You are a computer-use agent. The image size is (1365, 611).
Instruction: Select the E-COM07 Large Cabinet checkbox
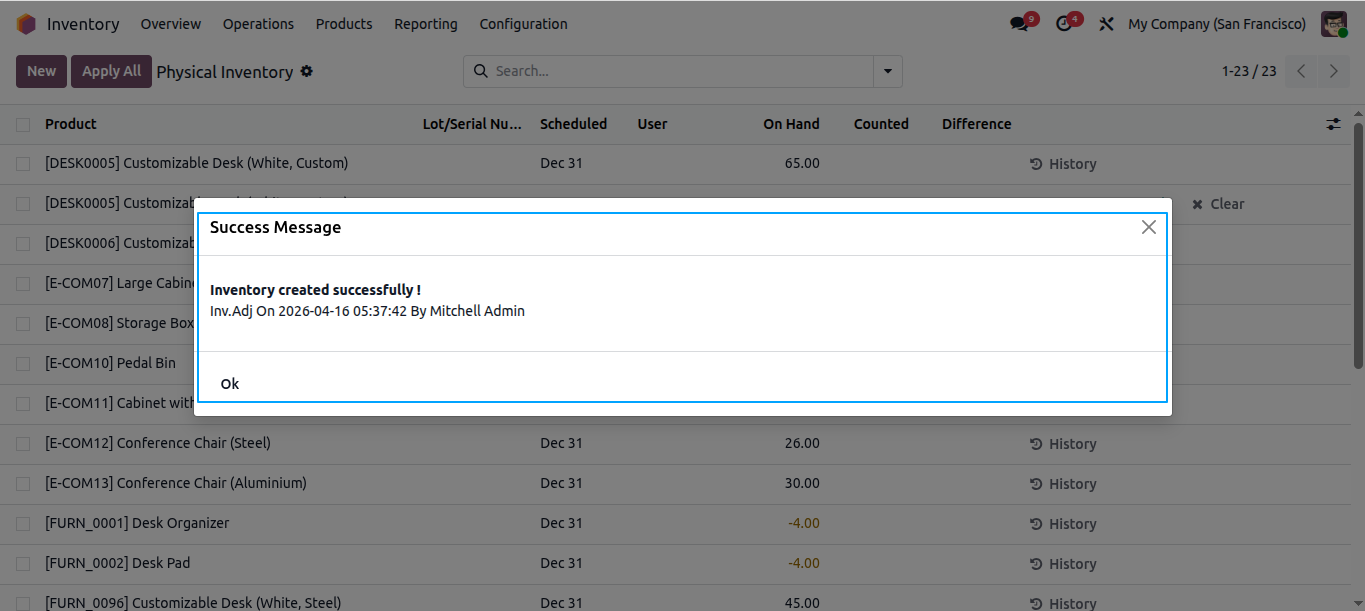coord(23,284)
